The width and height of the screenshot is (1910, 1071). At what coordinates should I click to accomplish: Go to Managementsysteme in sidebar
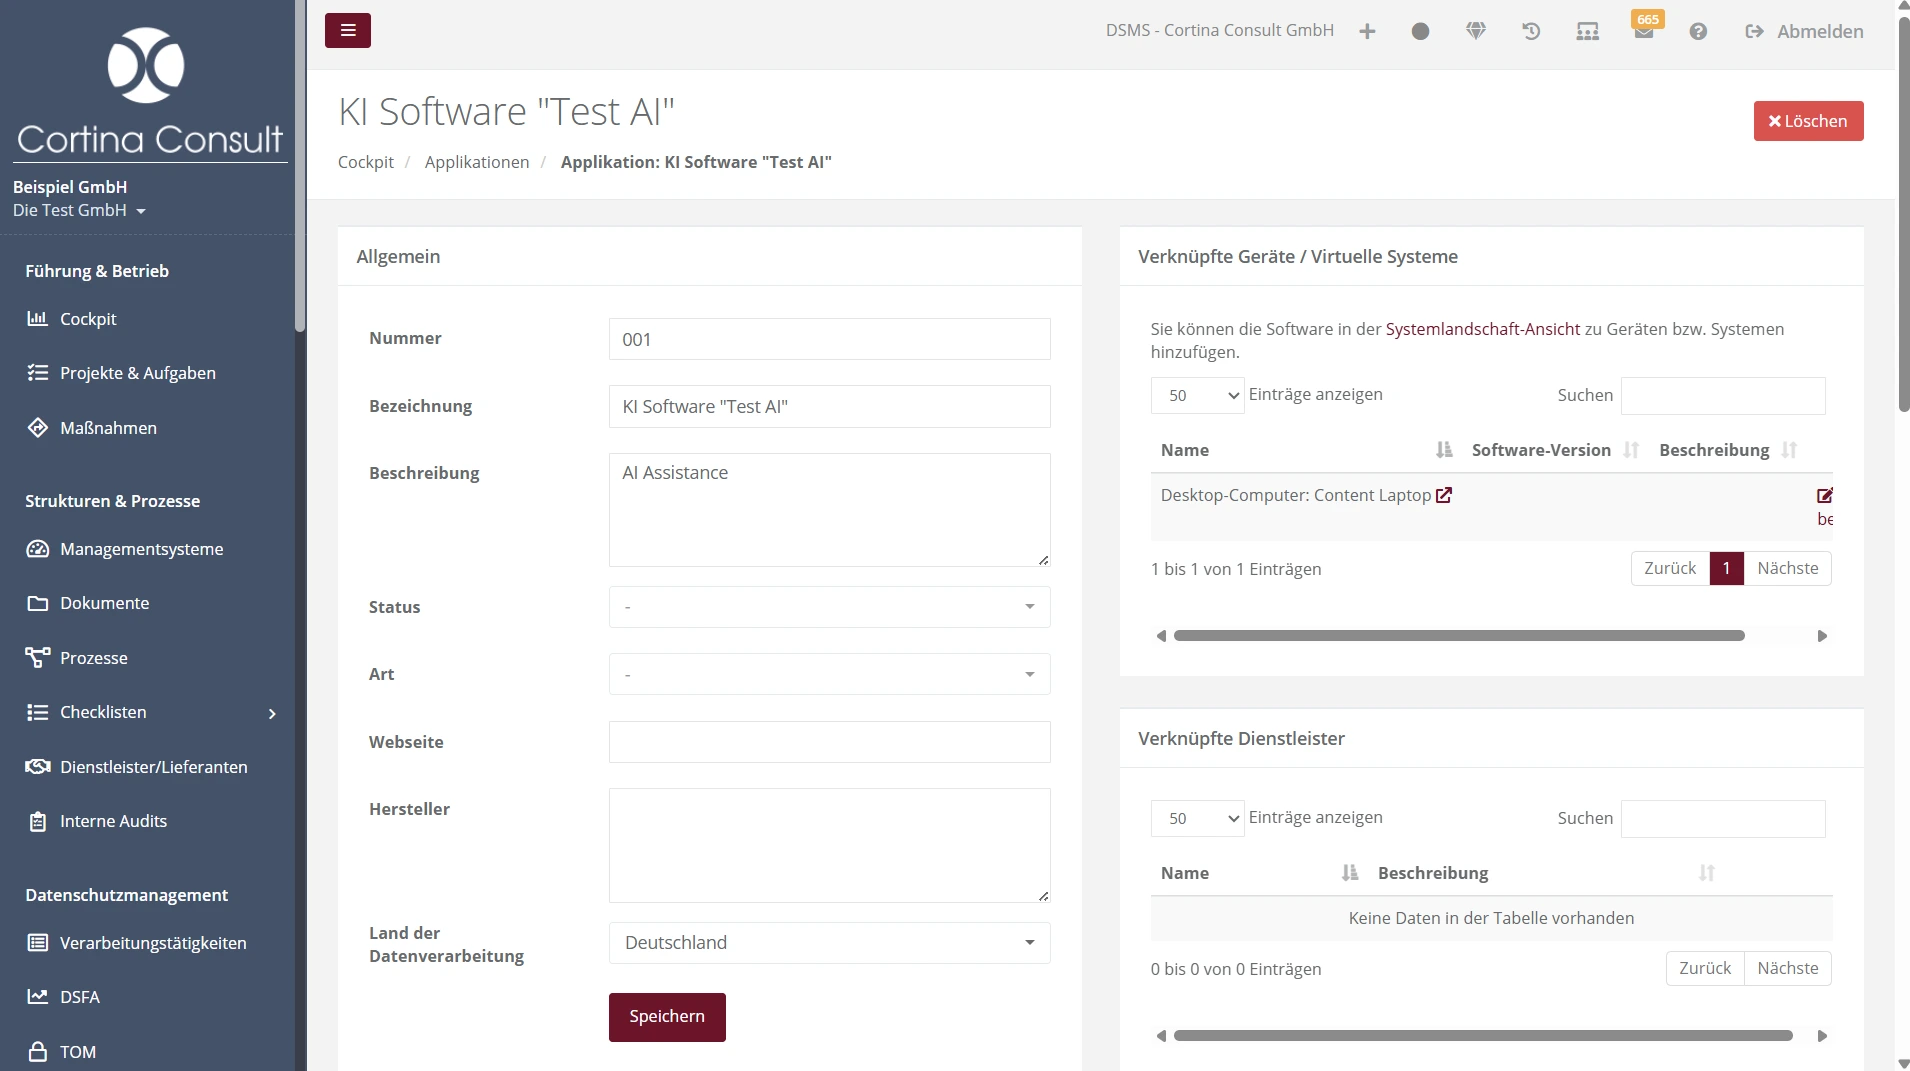(x=141, y=549)
